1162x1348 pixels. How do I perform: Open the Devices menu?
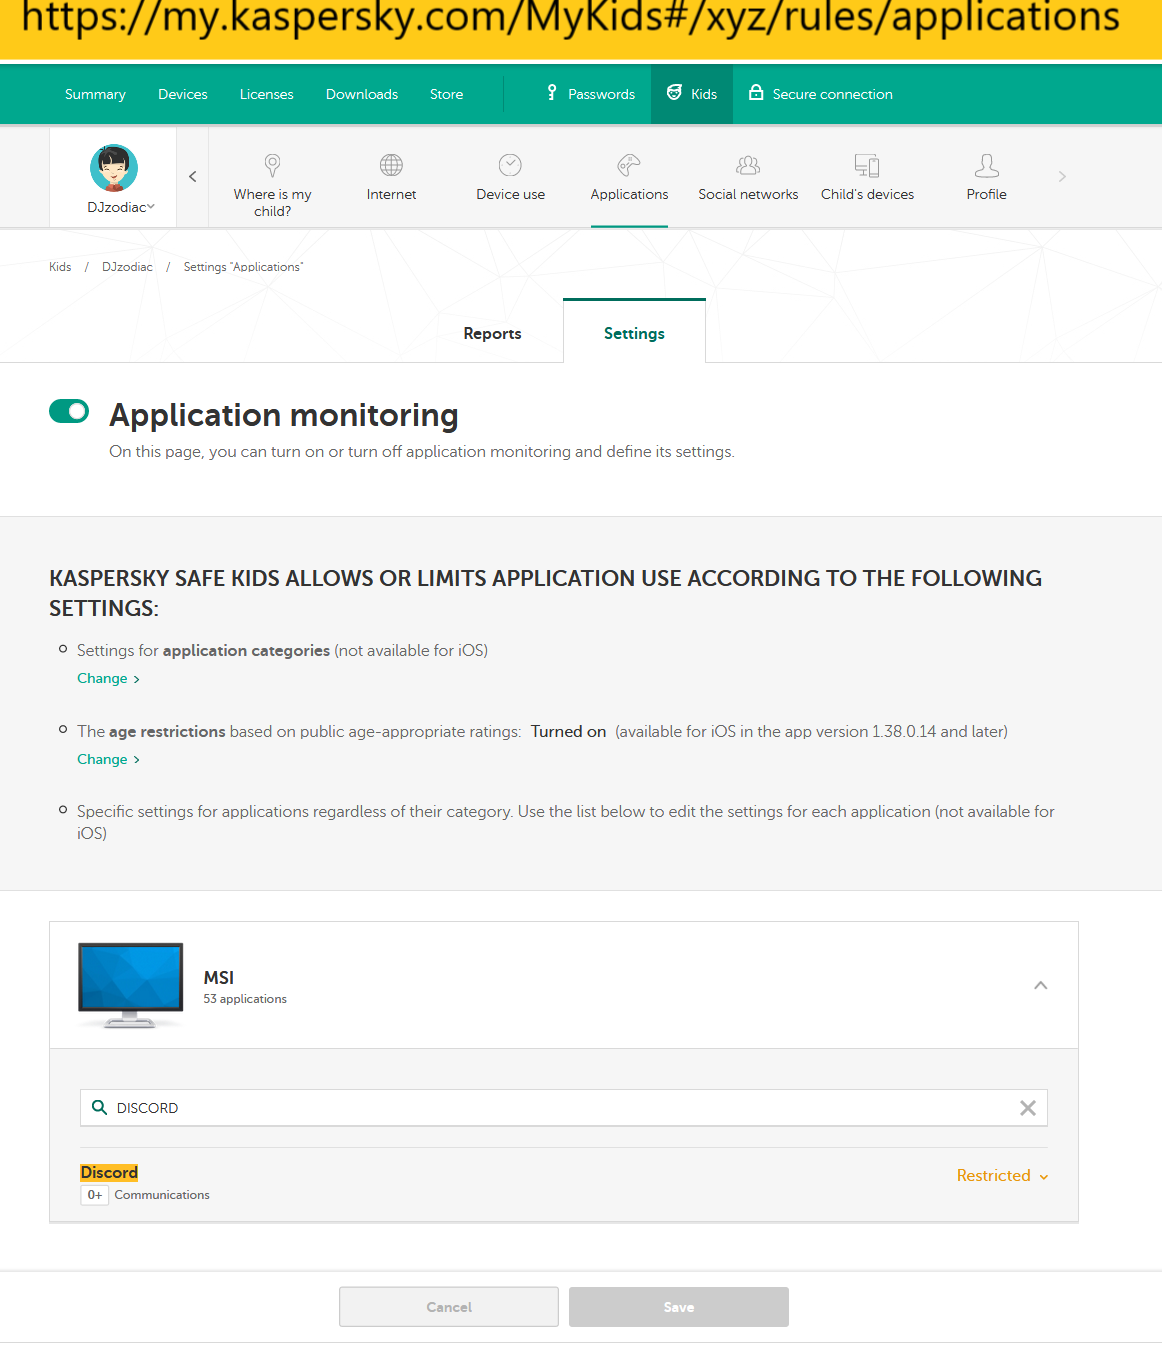[183, 94]
